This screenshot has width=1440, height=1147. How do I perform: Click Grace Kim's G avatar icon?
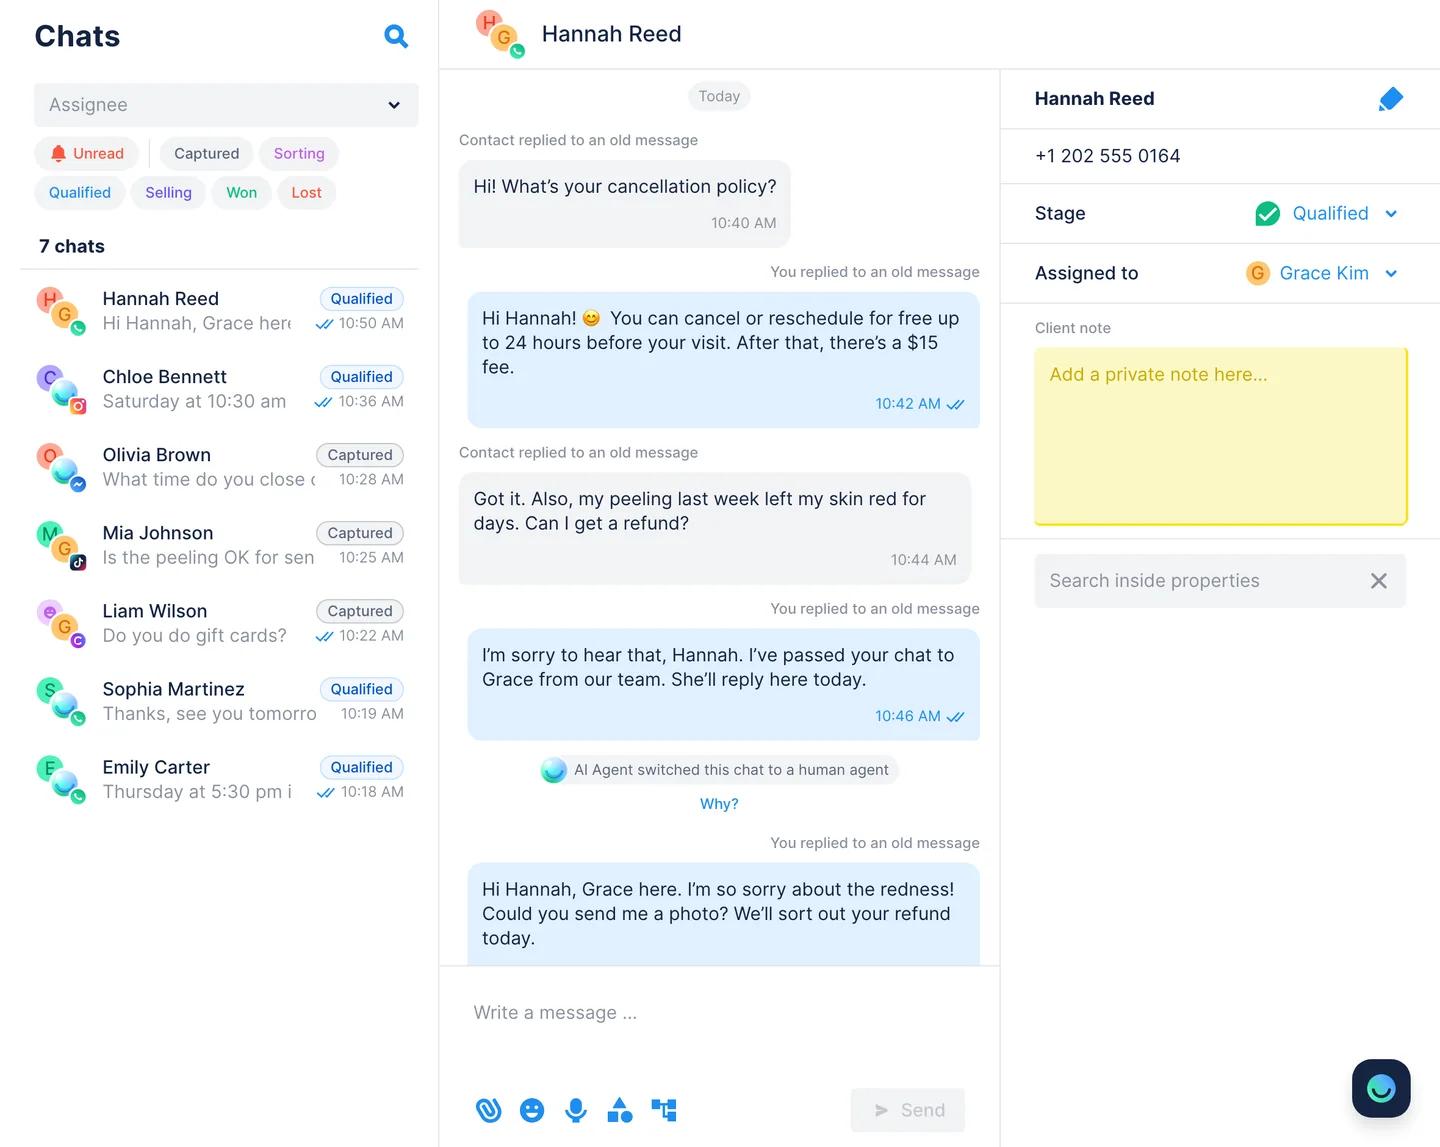tap(1257, 273)
